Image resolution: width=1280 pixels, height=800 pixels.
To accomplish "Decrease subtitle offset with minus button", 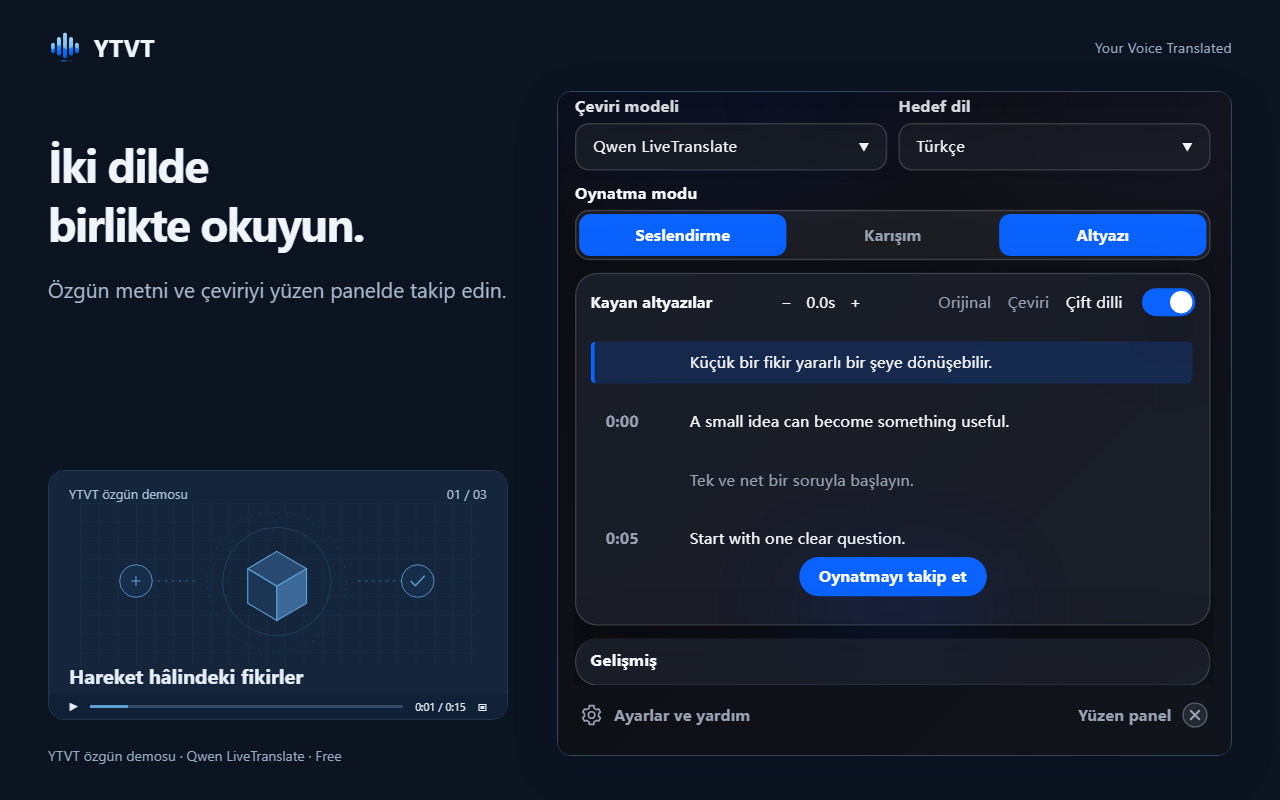I will 786,303.
